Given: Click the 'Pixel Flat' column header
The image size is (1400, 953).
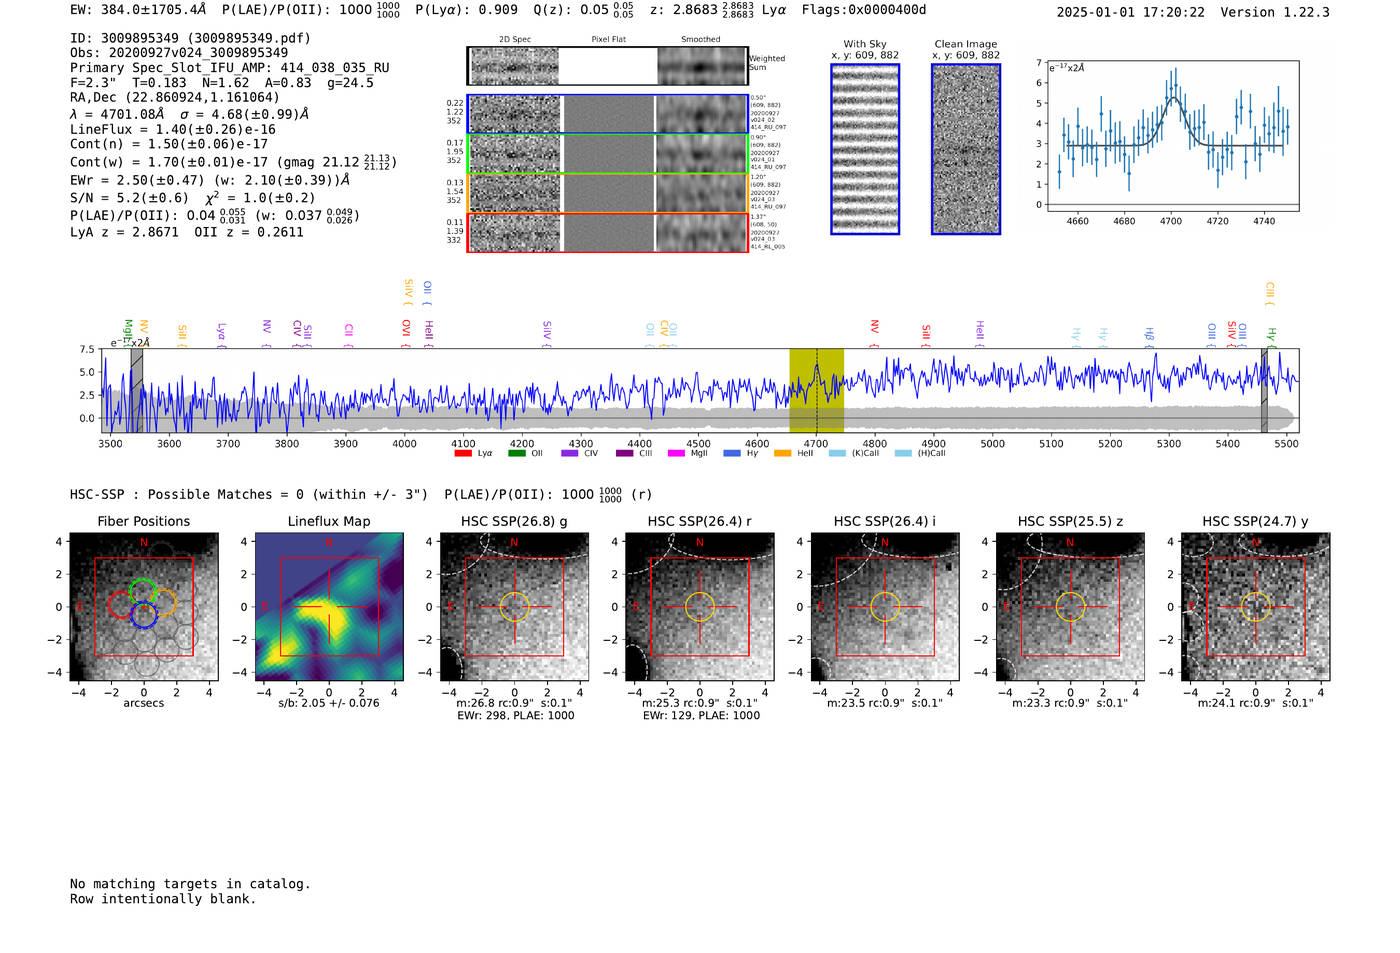Looking at the screenshot, I should pos(608,39).
